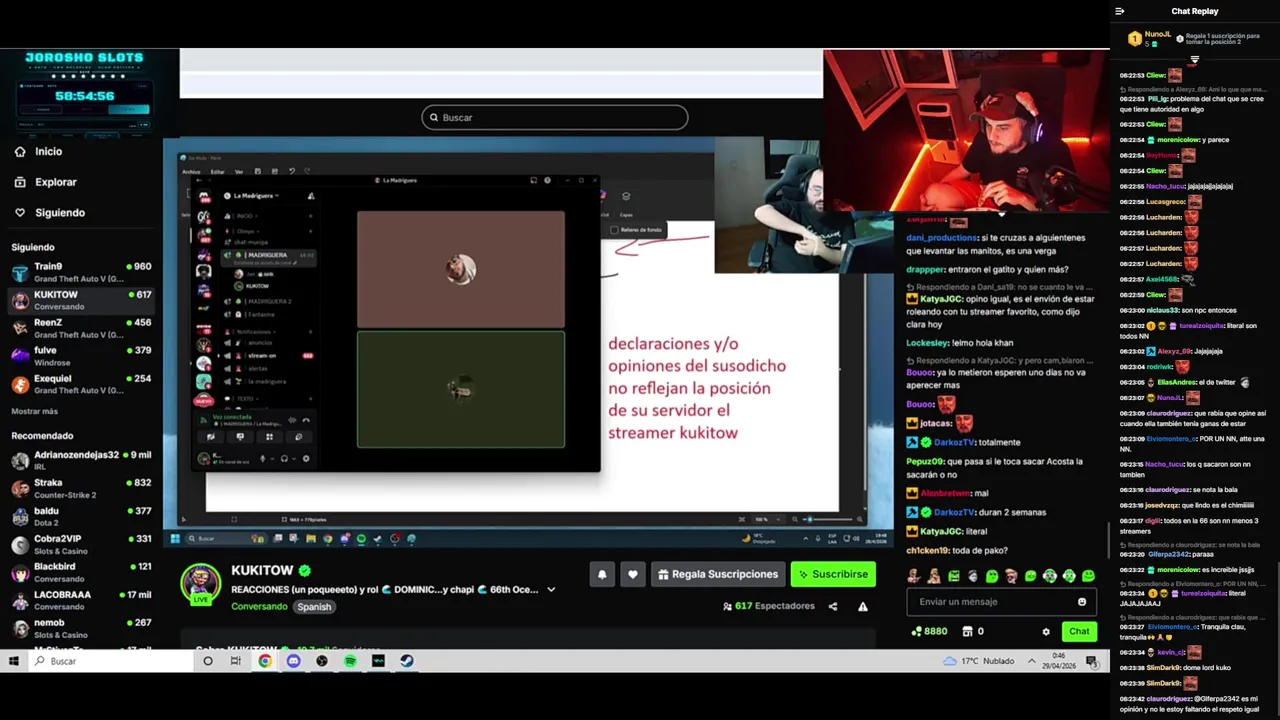This screenshot has height=720, width=1280.
Task: Open Discord from taskbar
Action: click(x=293, y=661)
